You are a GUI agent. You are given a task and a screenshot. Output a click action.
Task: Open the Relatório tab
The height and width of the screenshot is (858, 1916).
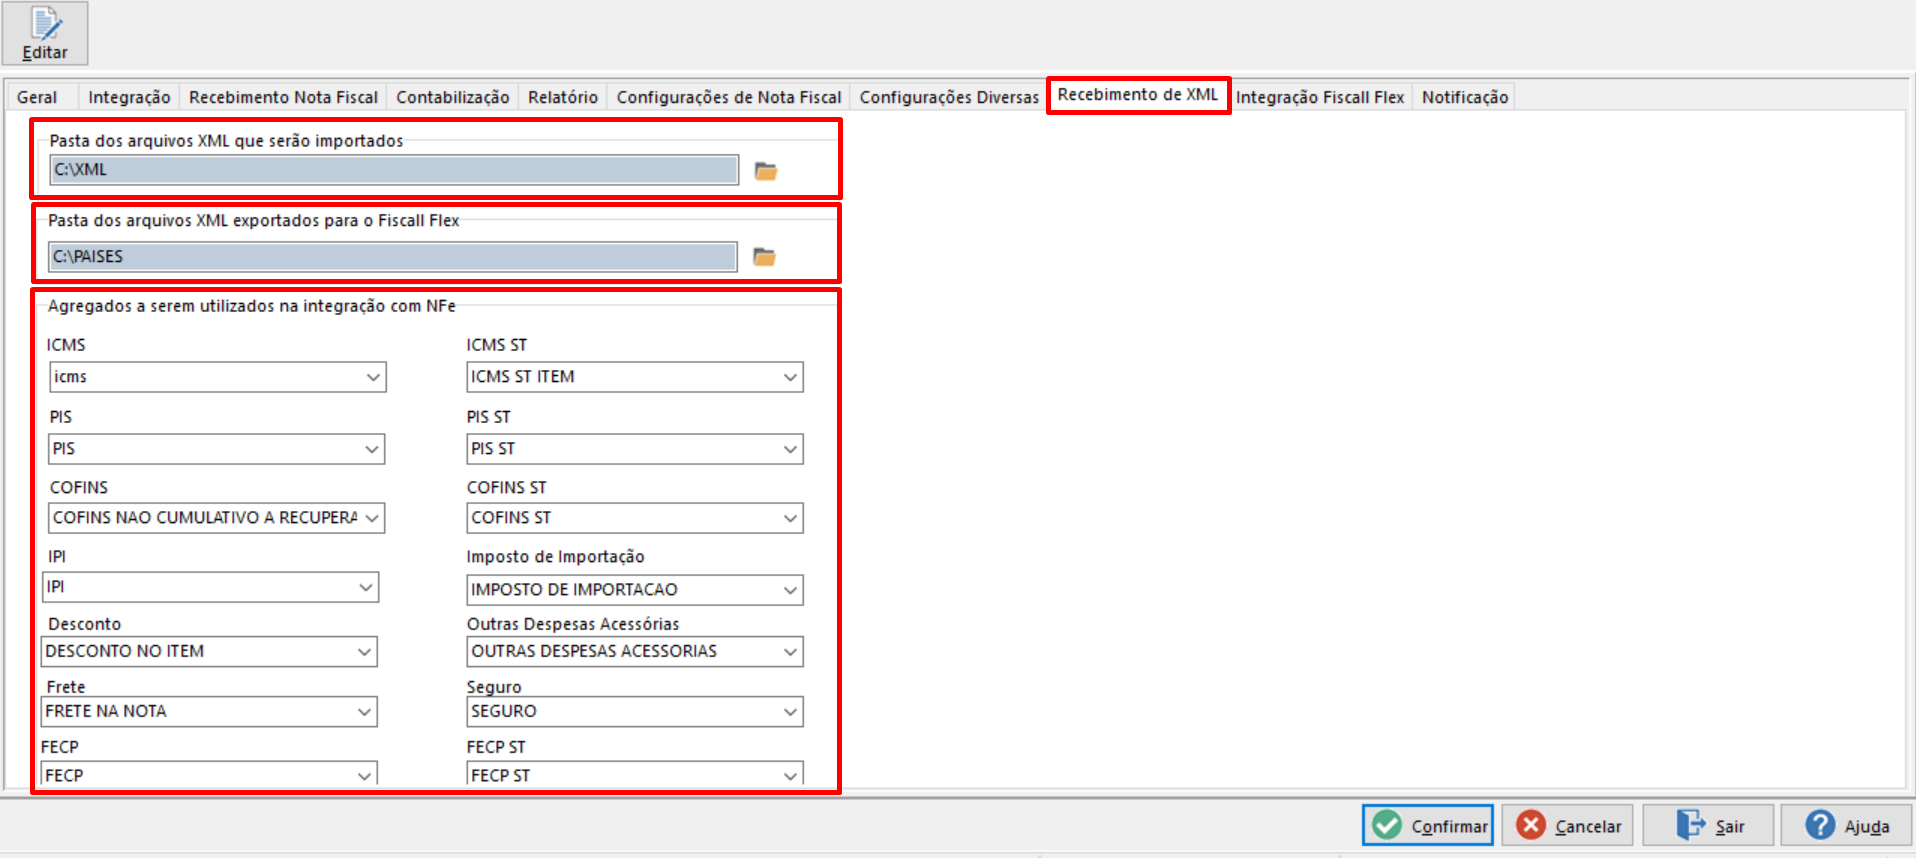[562, 97]
